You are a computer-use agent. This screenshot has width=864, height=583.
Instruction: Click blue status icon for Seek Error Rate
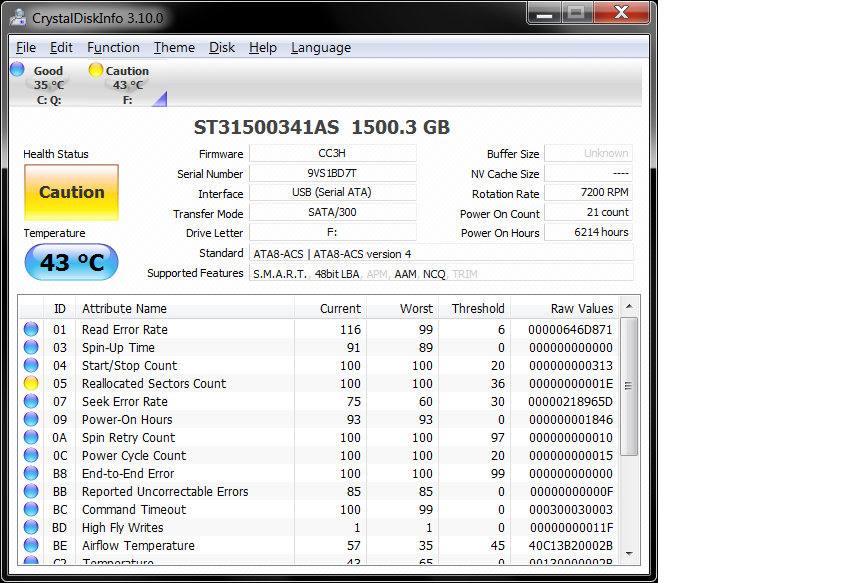click(31, 402)
